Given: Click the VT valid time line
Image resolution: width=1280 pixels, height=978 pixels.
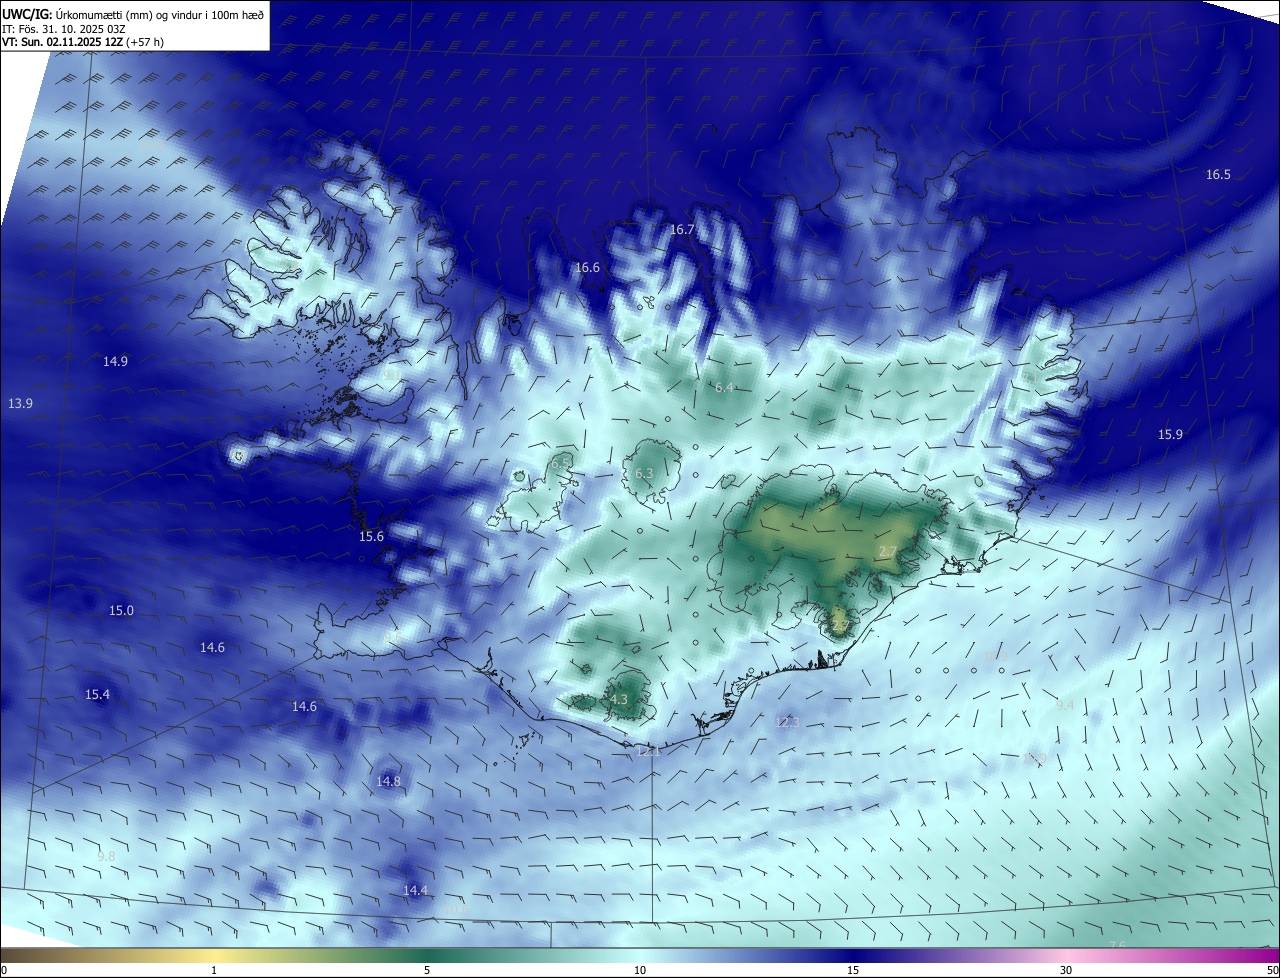Looking at the screenshot, I should [83, 42].
